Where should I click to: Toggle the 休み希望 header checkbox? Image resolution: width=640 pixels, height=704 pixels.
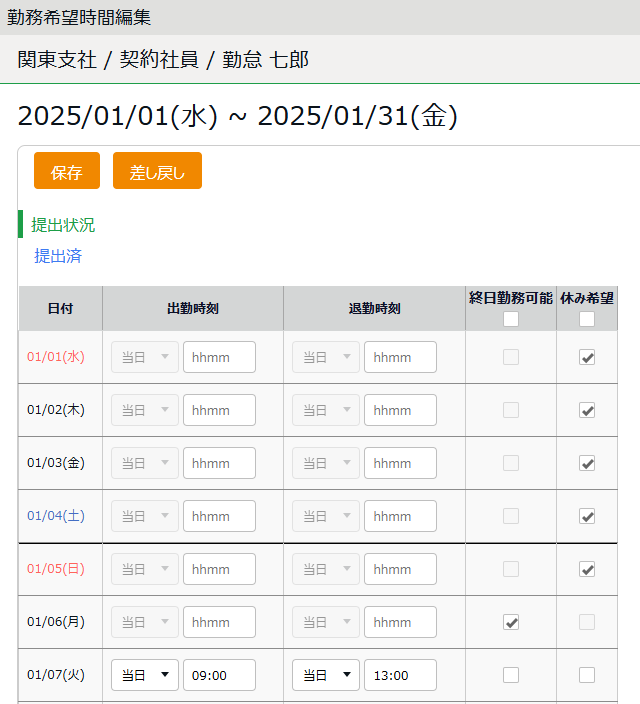click(587, 319)
